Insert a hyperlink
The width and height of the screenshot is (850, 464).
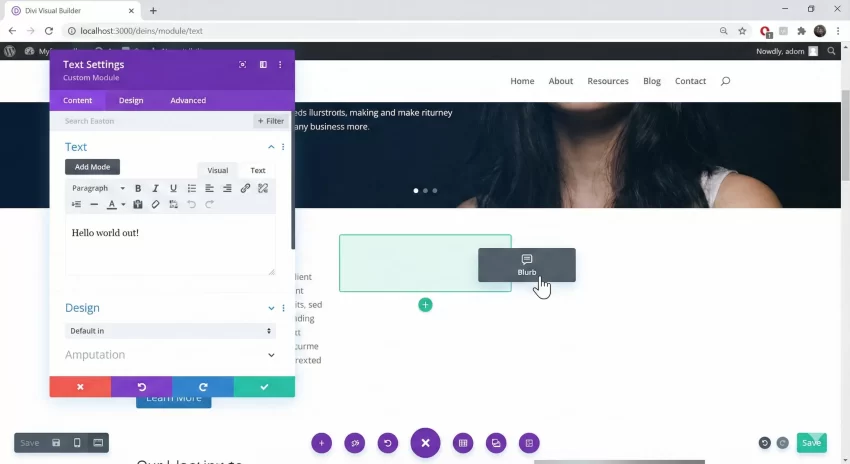[245, 188]
